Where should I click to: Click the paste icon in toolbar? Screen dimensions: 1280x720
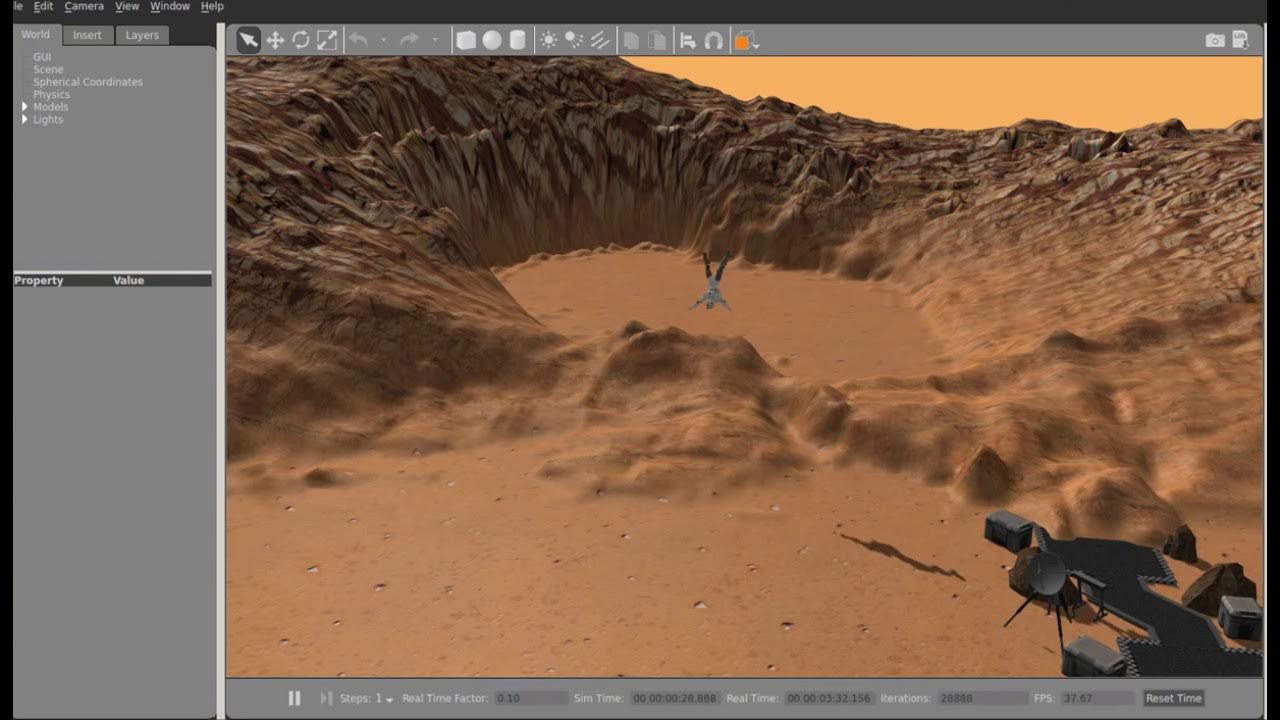tap(657, 40)
